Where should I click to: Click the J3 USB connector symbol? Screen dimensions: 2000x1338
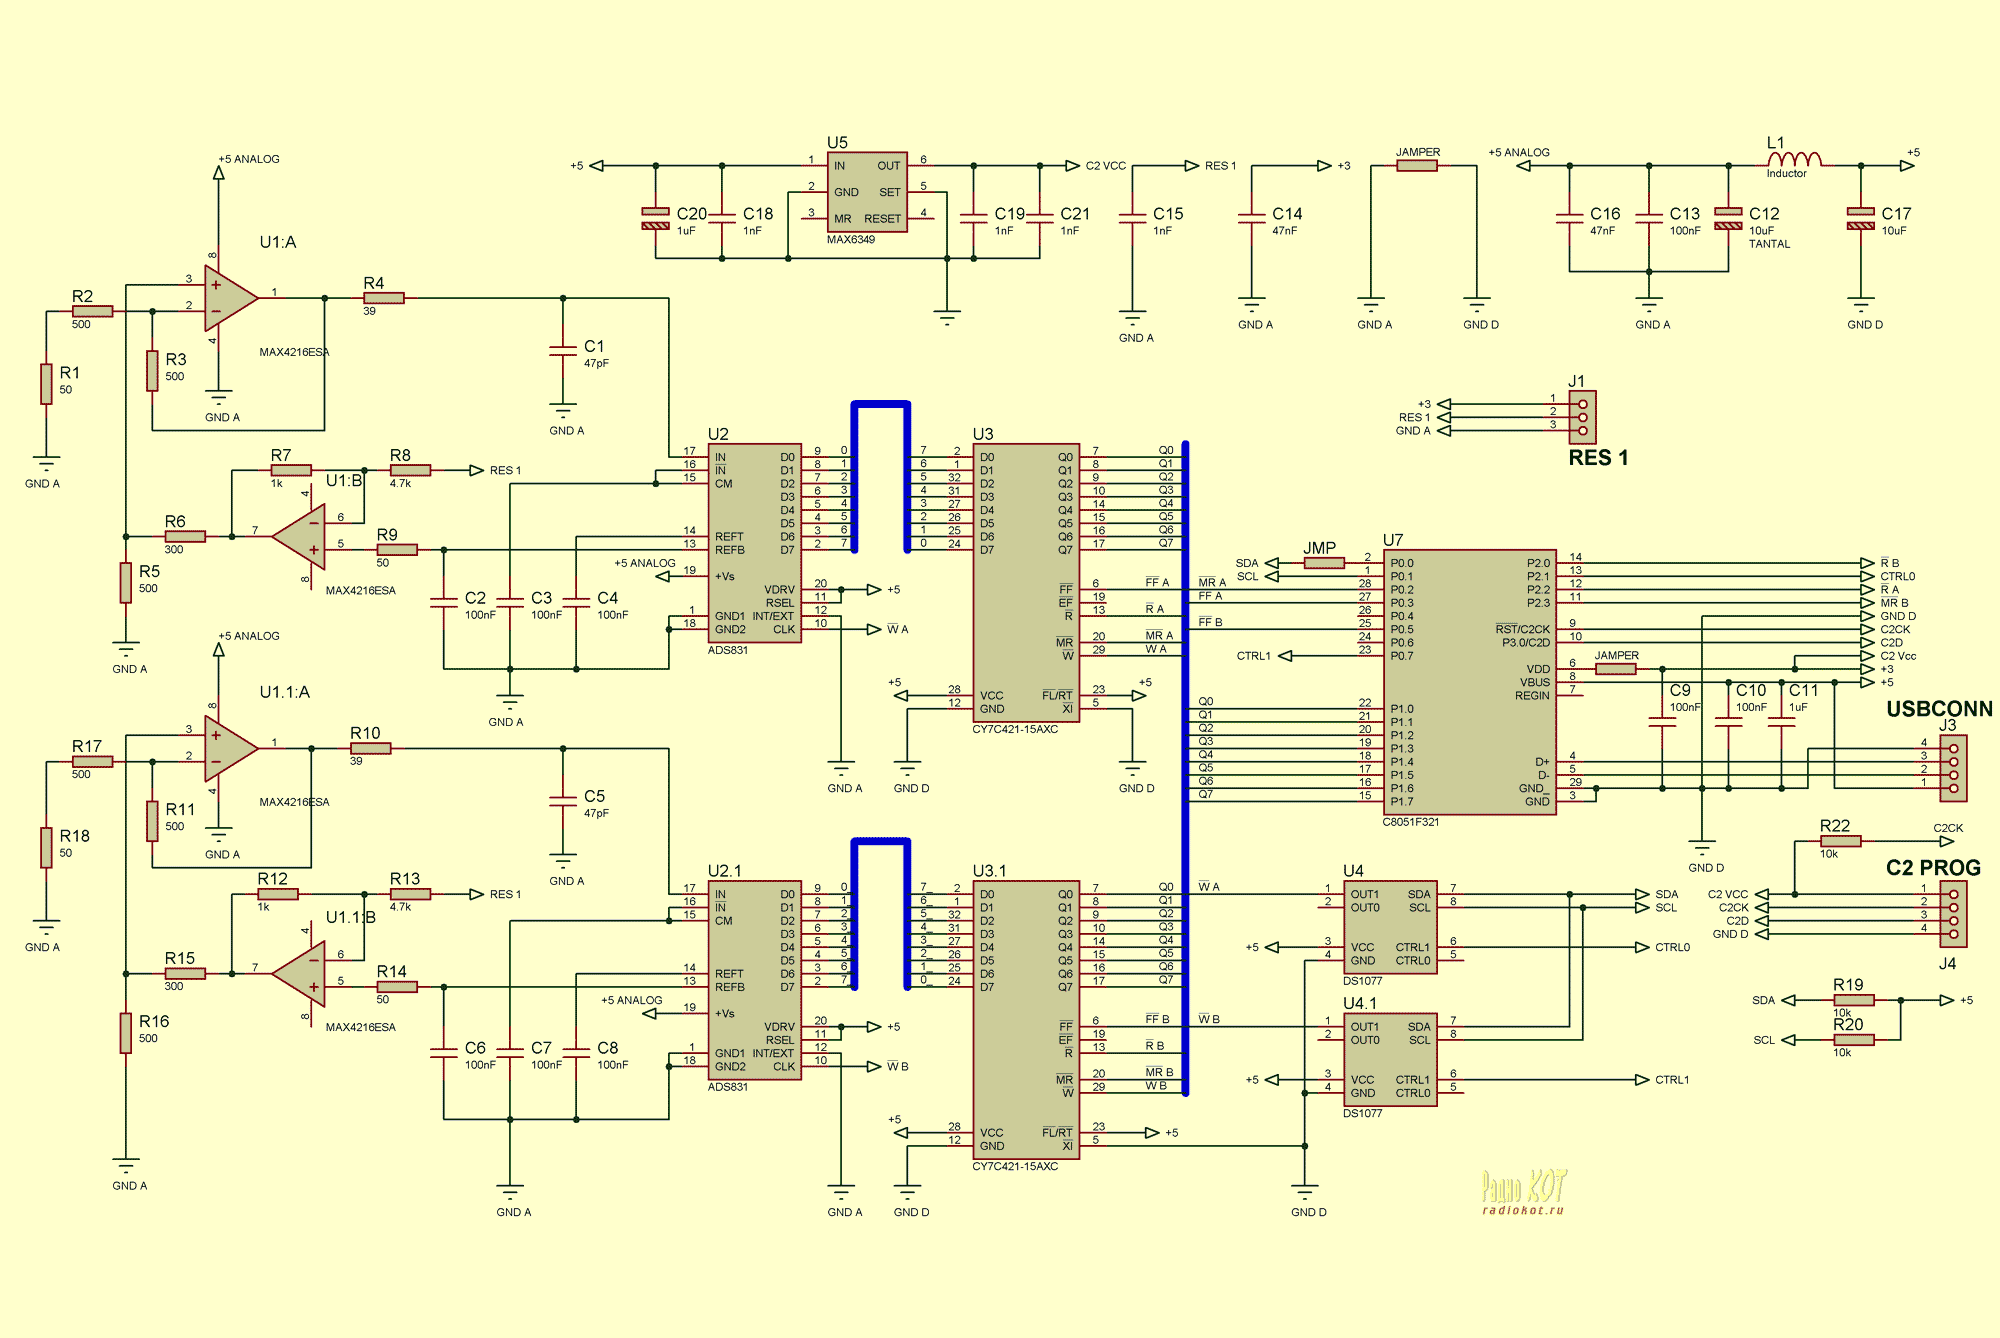[1954, 768]
